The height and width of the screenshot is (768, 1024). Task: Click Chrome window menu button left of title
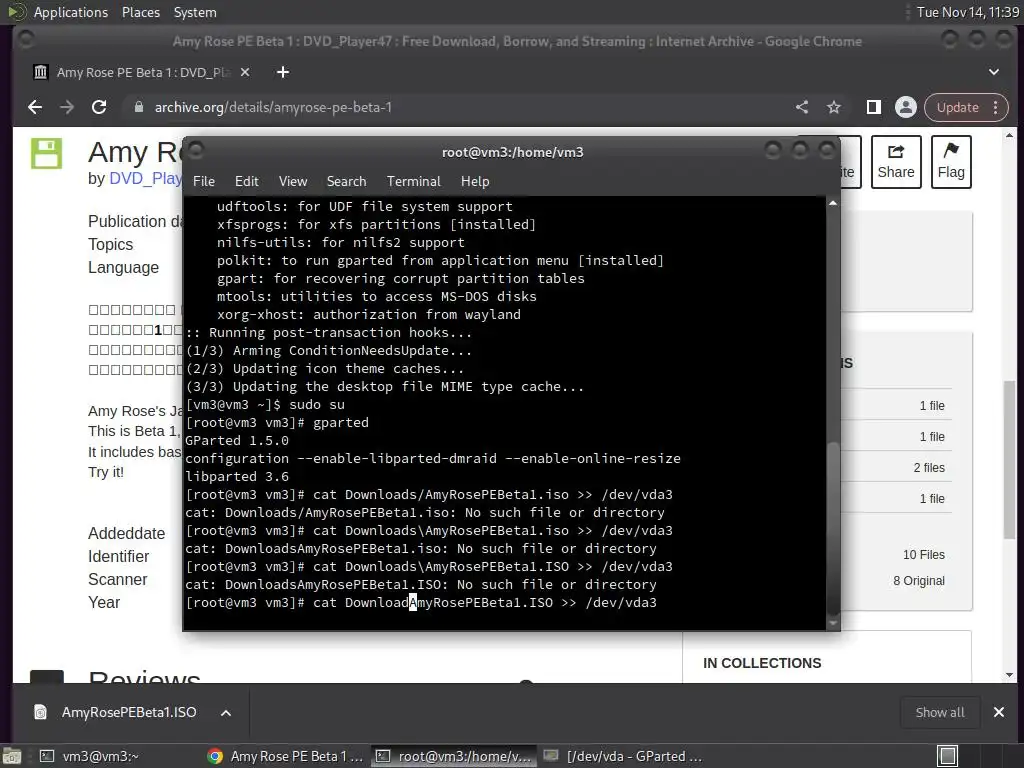tap(26, 40)
